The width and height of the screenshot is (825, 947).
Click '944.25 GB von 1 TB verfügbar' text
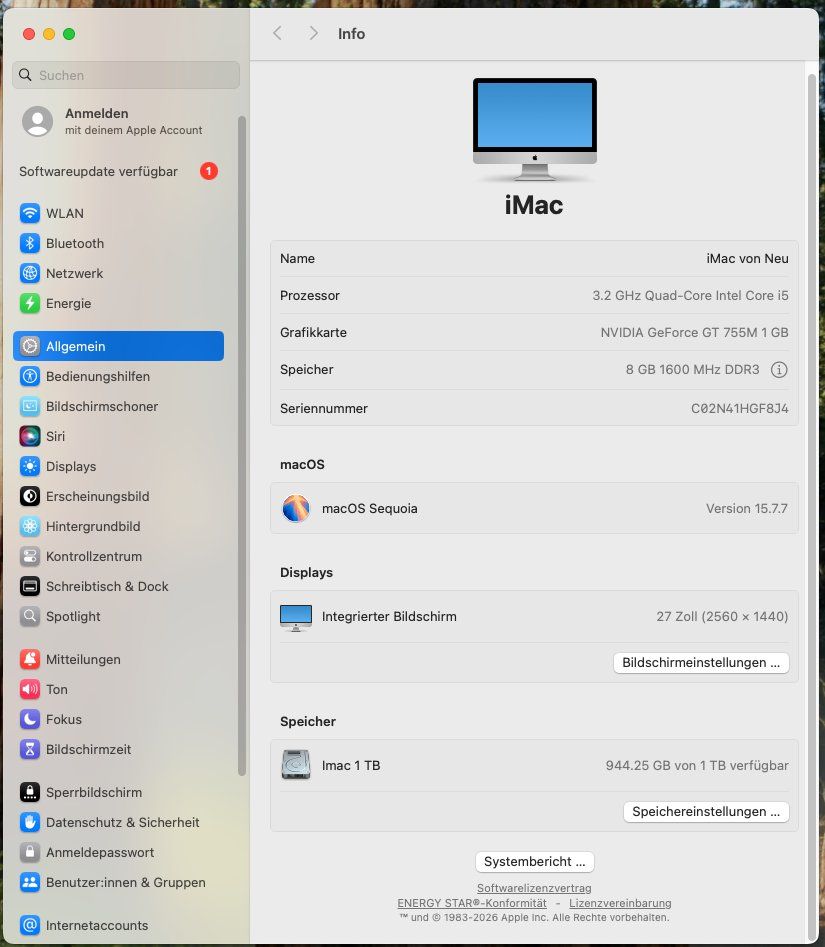click(697, 766)
